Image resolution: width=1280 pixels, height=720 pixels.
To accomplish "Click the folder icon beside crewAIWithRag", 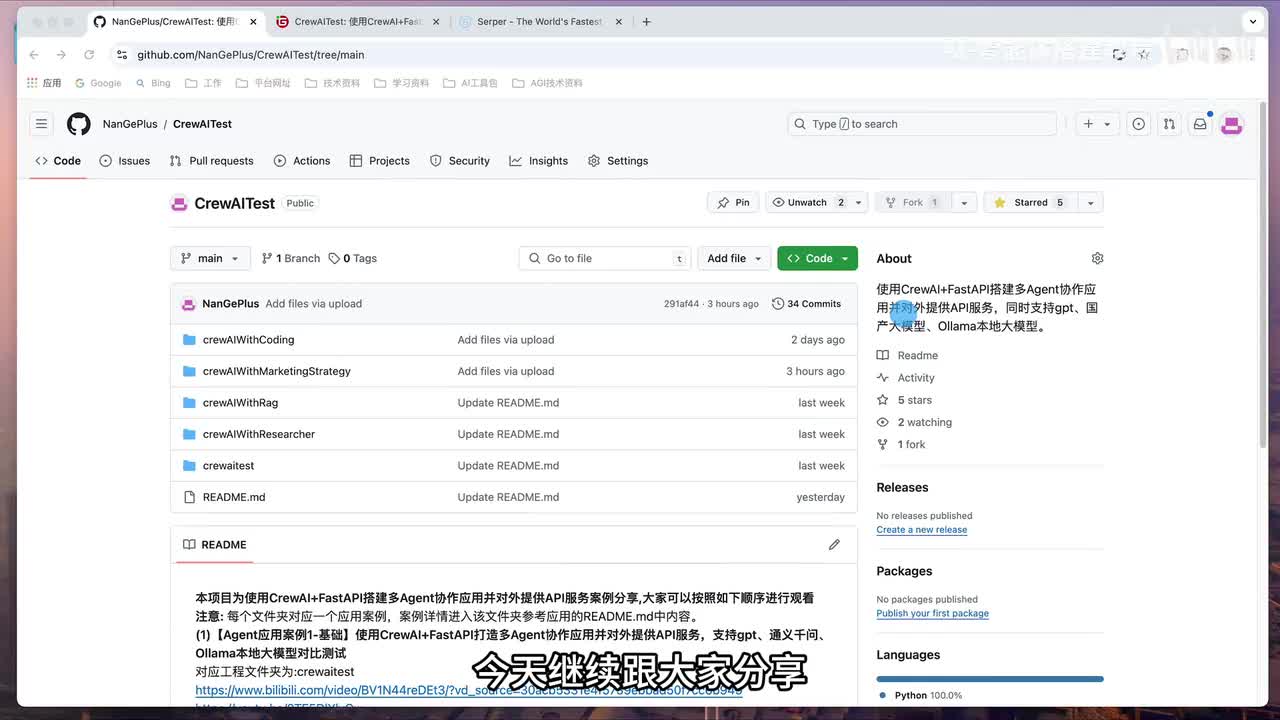I will pos(190,403).
